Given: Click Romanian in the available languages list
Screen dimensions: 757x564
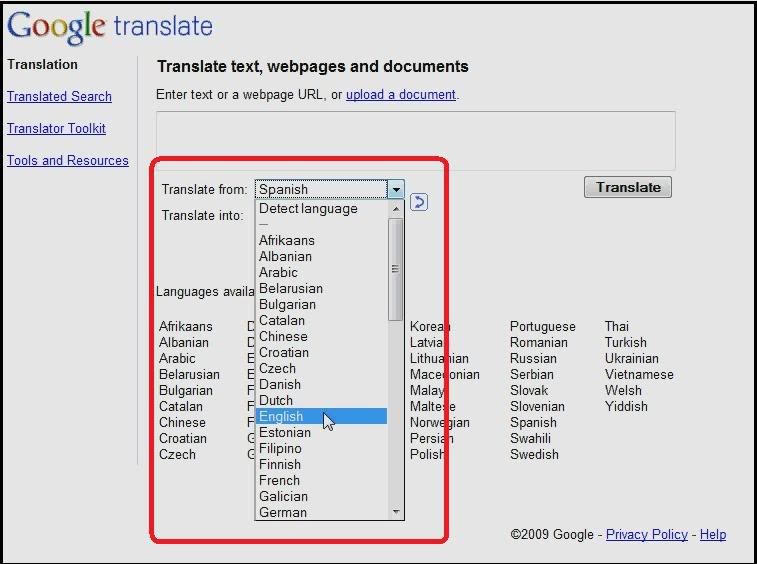Looking at the screenshot, I should pyautogui.click(x=539, y=342).
